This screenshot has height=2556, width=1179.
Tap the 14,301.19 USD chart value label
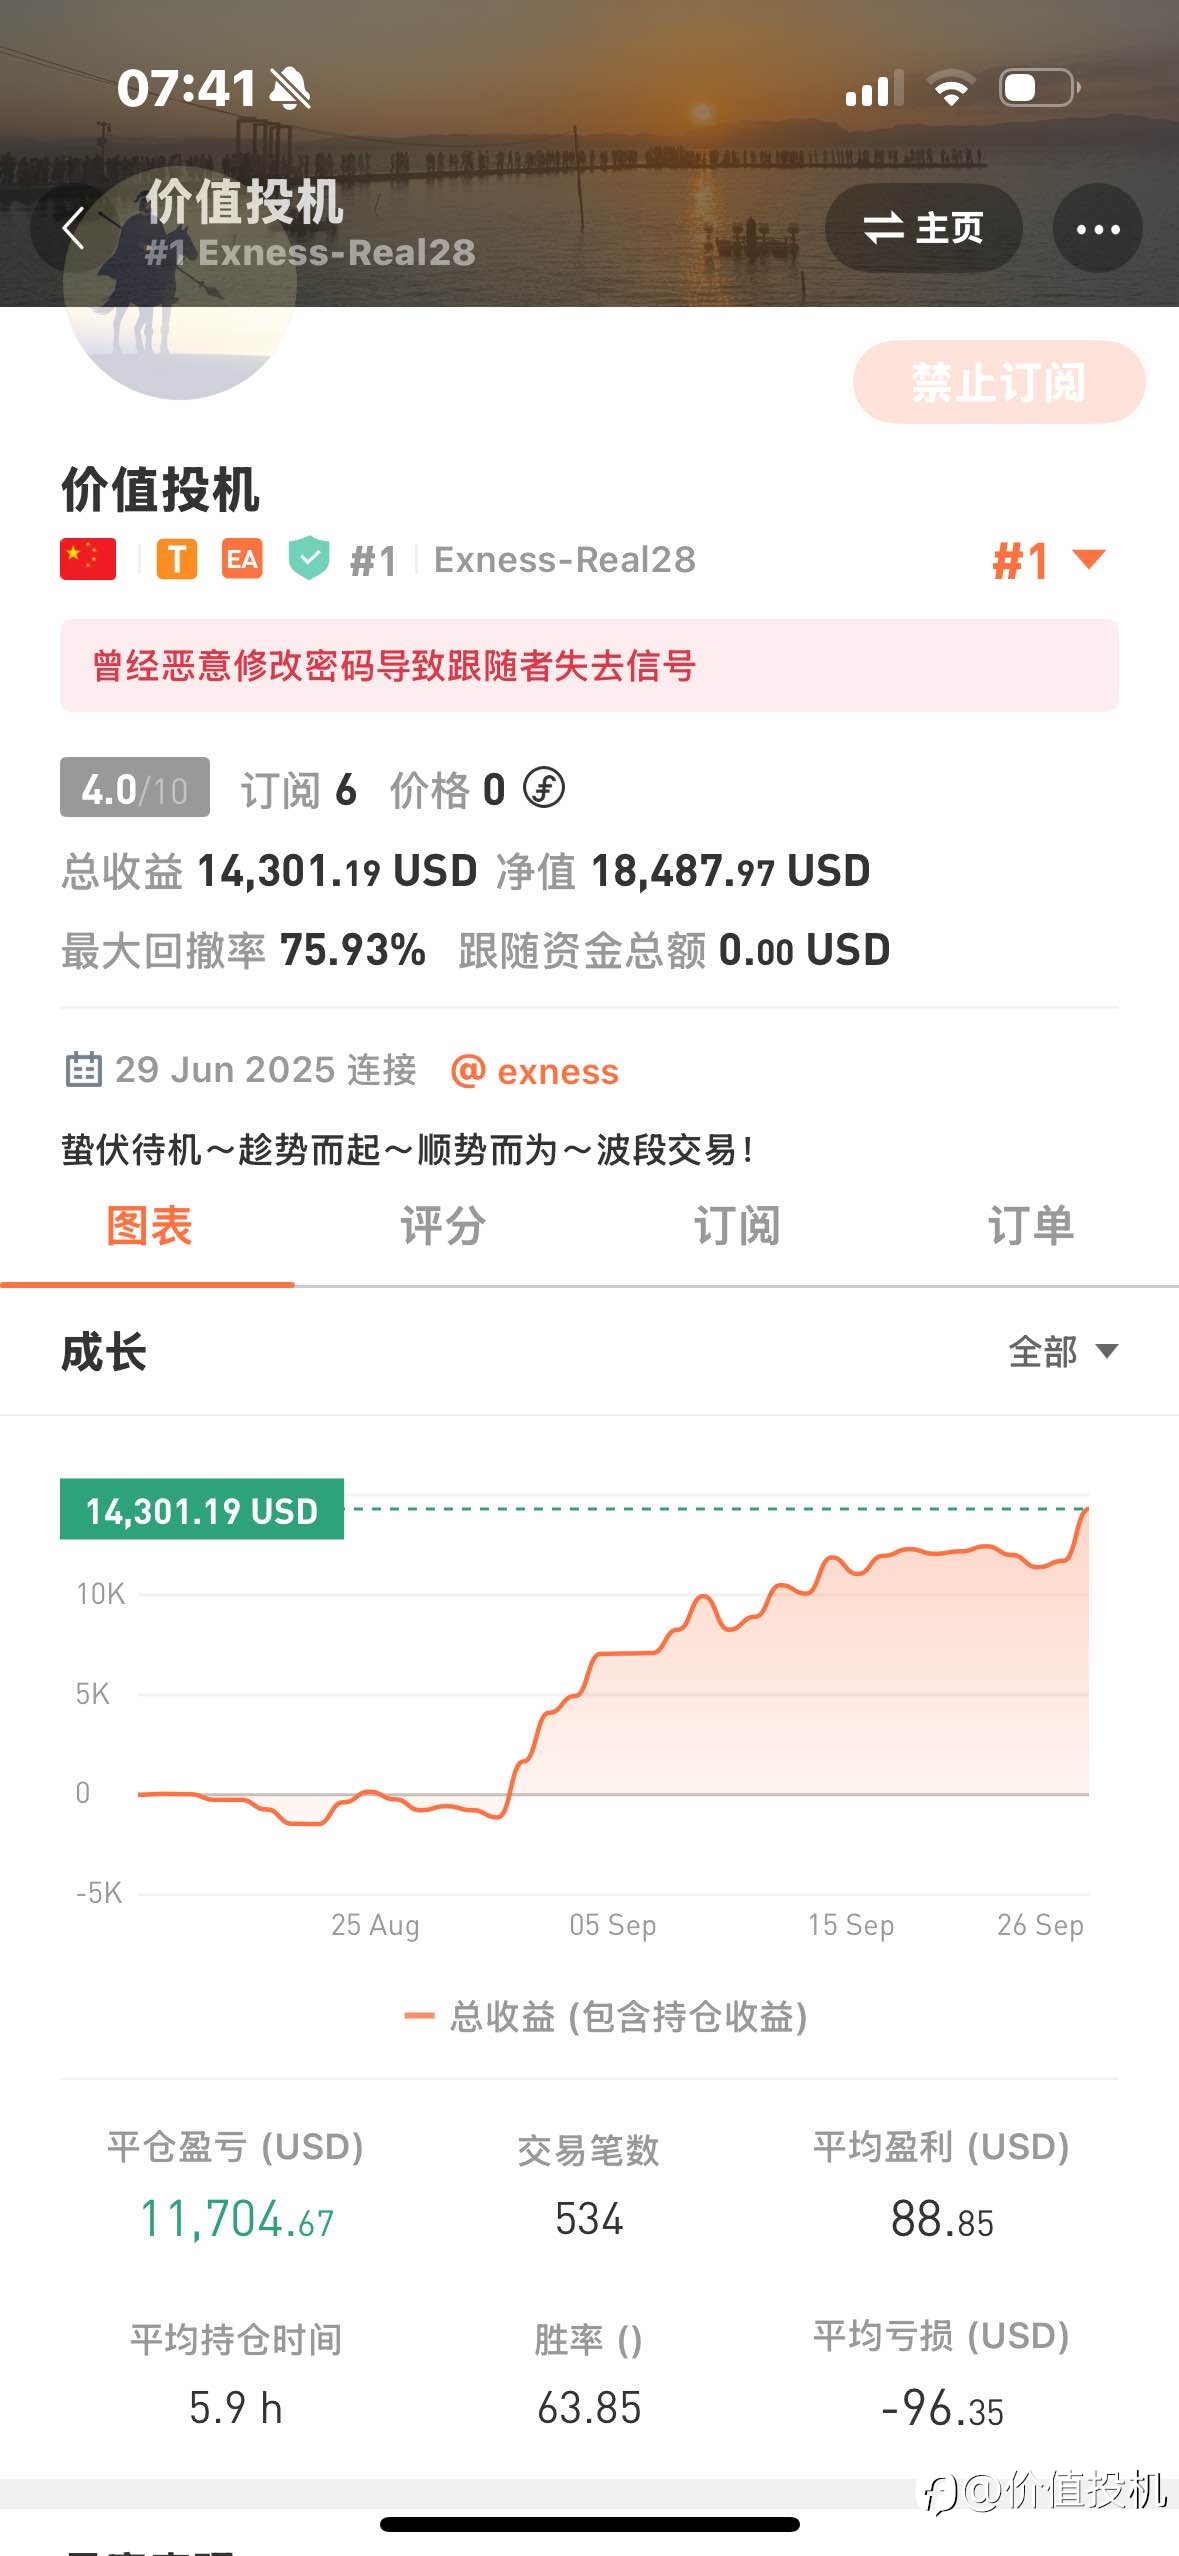pyautogui.click(x=202, y=1509)
